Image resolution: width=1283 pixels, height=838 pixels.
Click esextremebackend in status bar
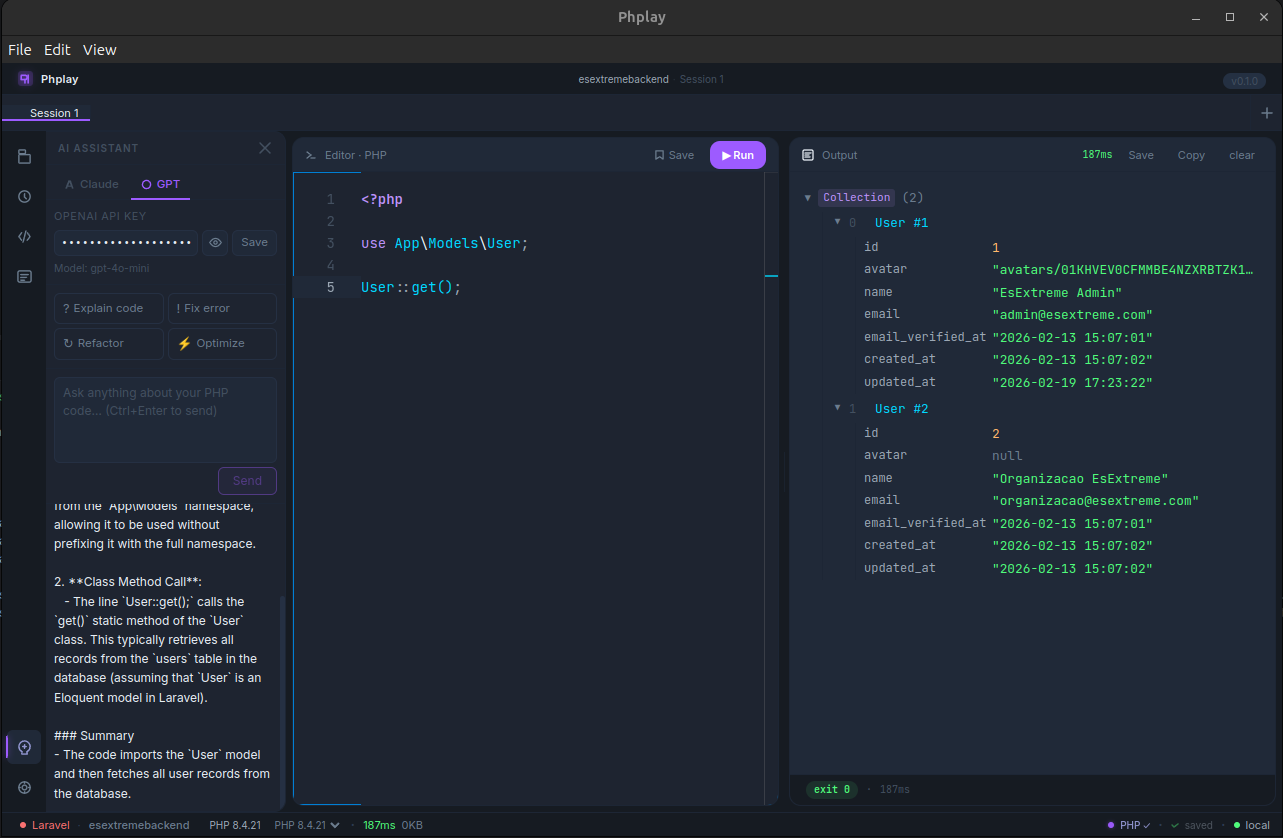[x=139, y=825]
